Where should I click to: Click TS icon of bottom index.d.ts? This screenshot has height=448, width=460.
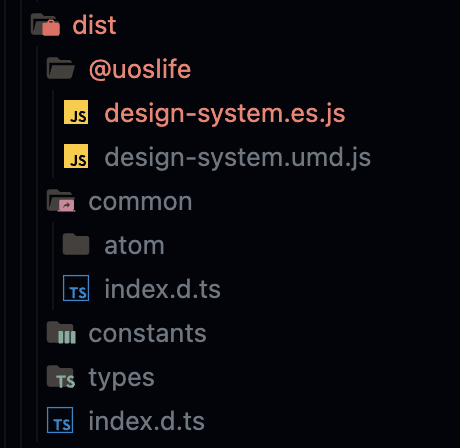point(60,420)
